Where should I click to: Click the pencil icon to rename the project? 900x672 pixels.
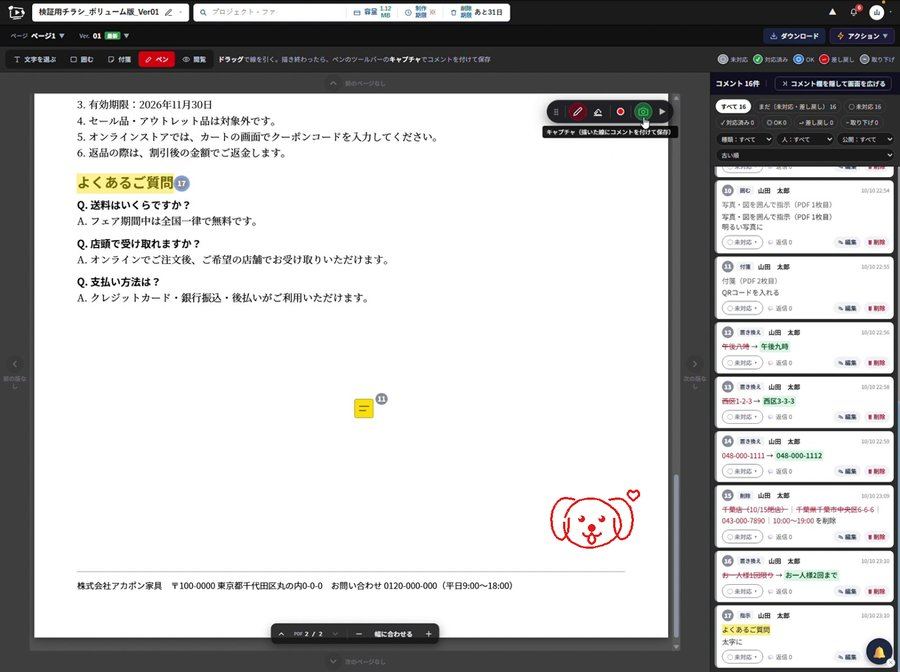168,12
